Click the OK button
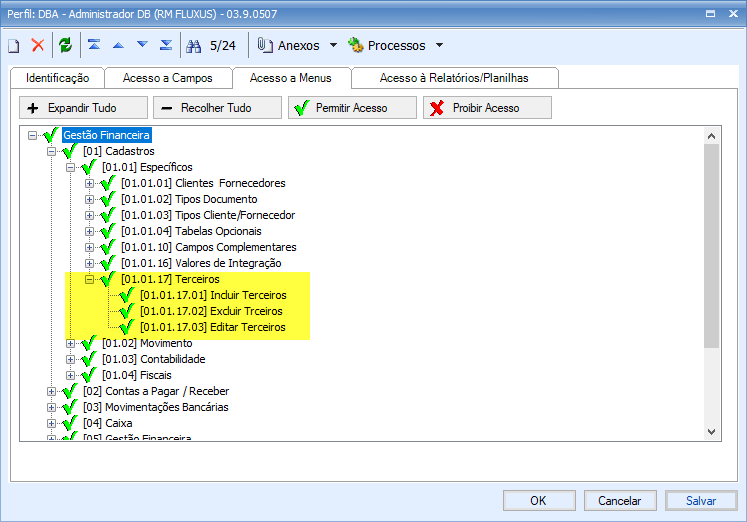The width and height of the screenshot is (747, 522). pos(539,501)
